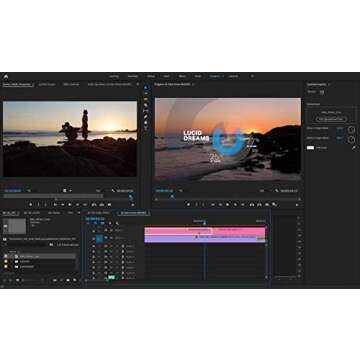Open Program monitor settings wrench
Image resolution: width=360 pixels, height=360 pixels.
pos(277,191)
